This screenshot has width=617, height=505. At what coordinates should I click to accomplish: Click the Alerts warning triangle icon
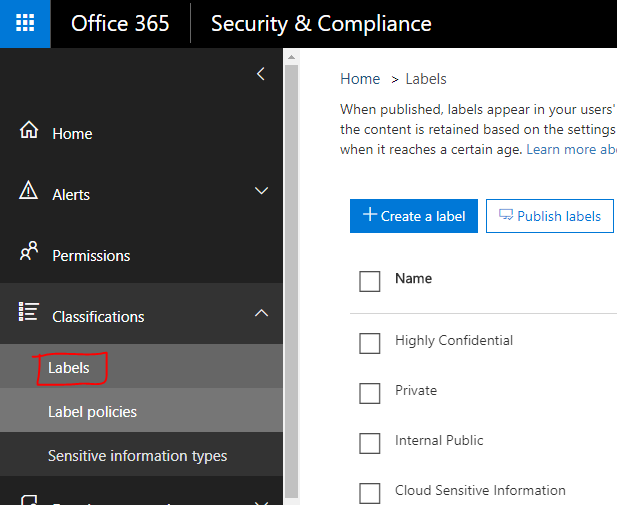click(x=29, y=190)
